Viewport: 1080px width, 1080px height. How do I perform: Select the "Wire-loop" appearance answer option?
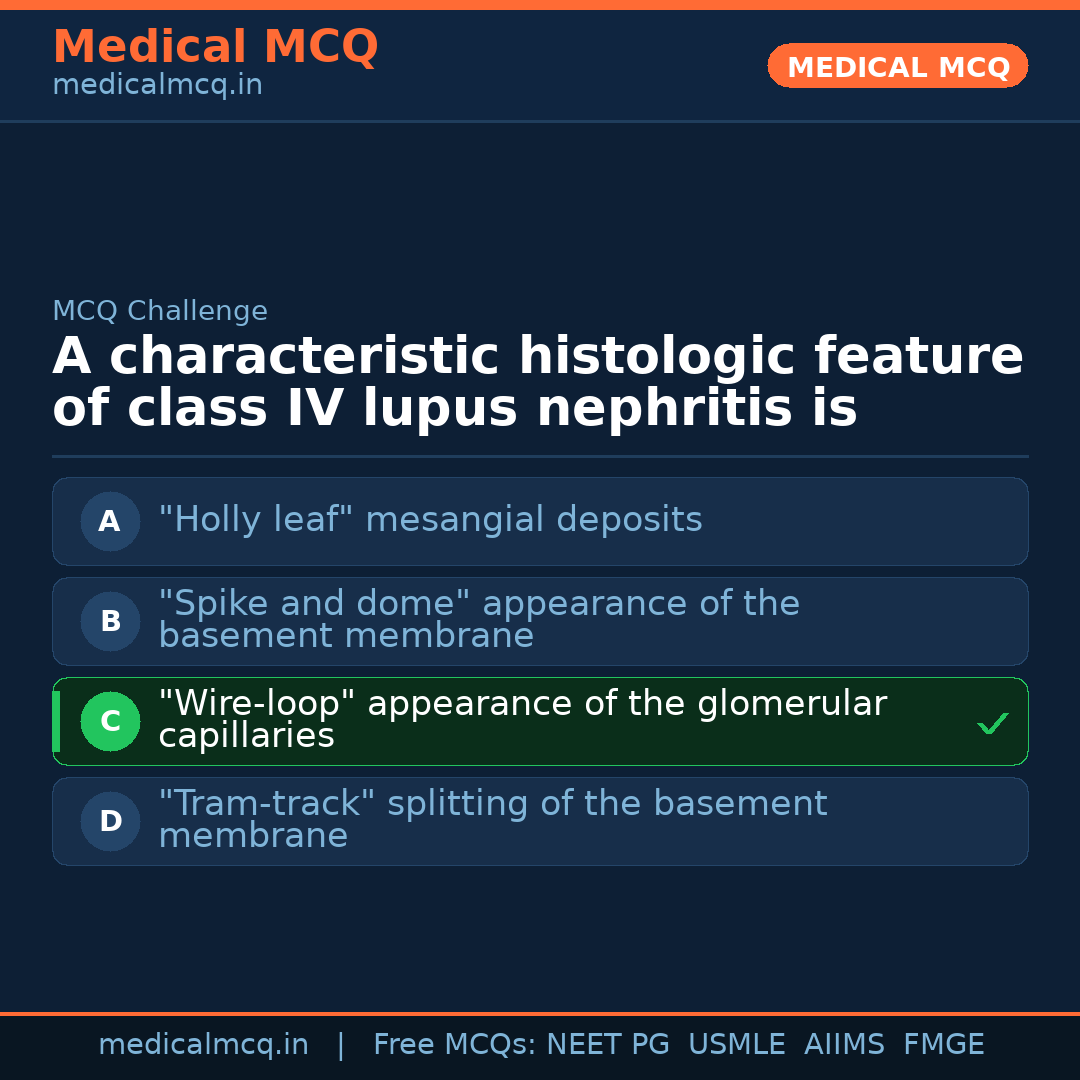(x=522, y=720)
